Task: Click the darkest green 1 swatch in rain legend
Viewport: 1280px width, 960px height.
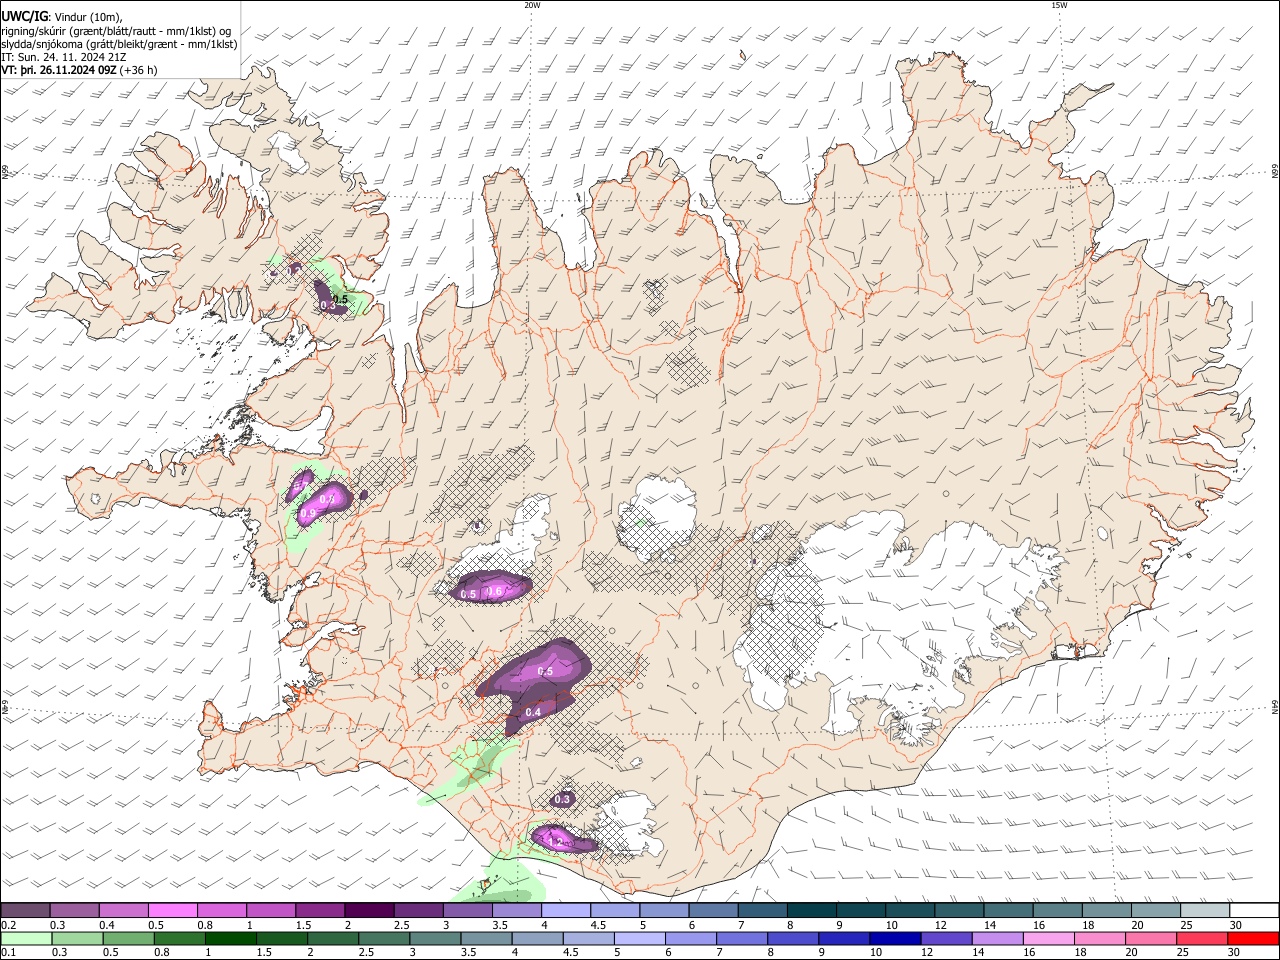Action: [230, 939]
